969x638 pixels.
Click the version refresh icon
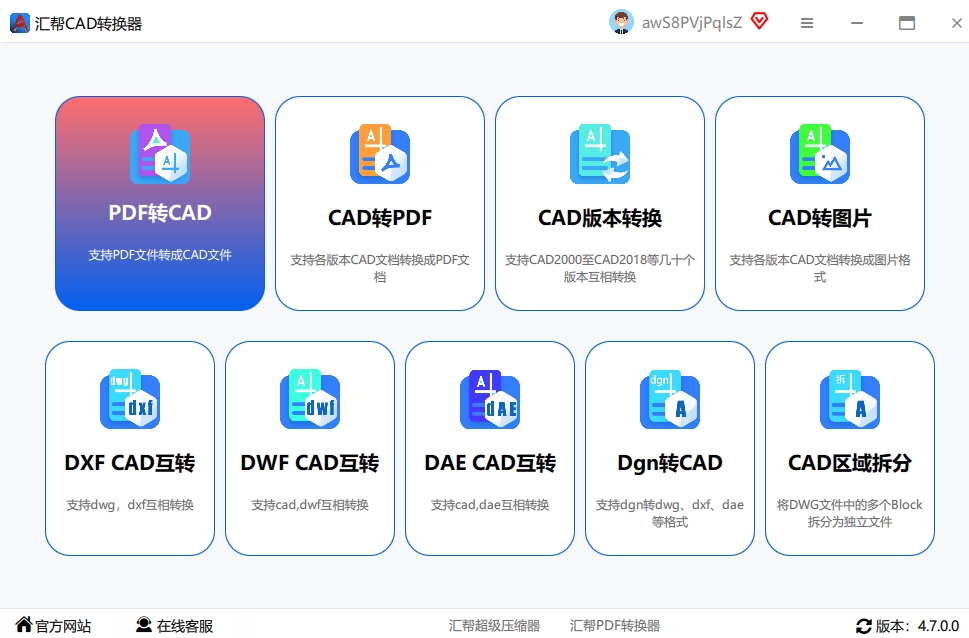[864, 626]
